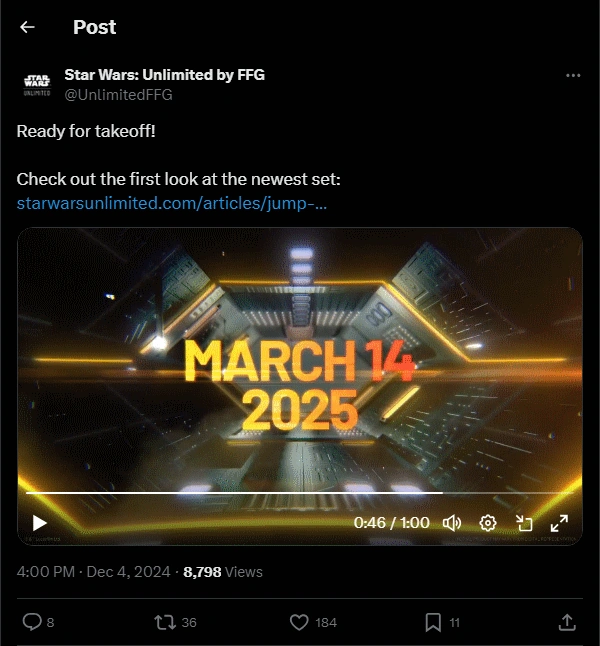Share the post
This screenshot has width=600, height=646.
567,622
